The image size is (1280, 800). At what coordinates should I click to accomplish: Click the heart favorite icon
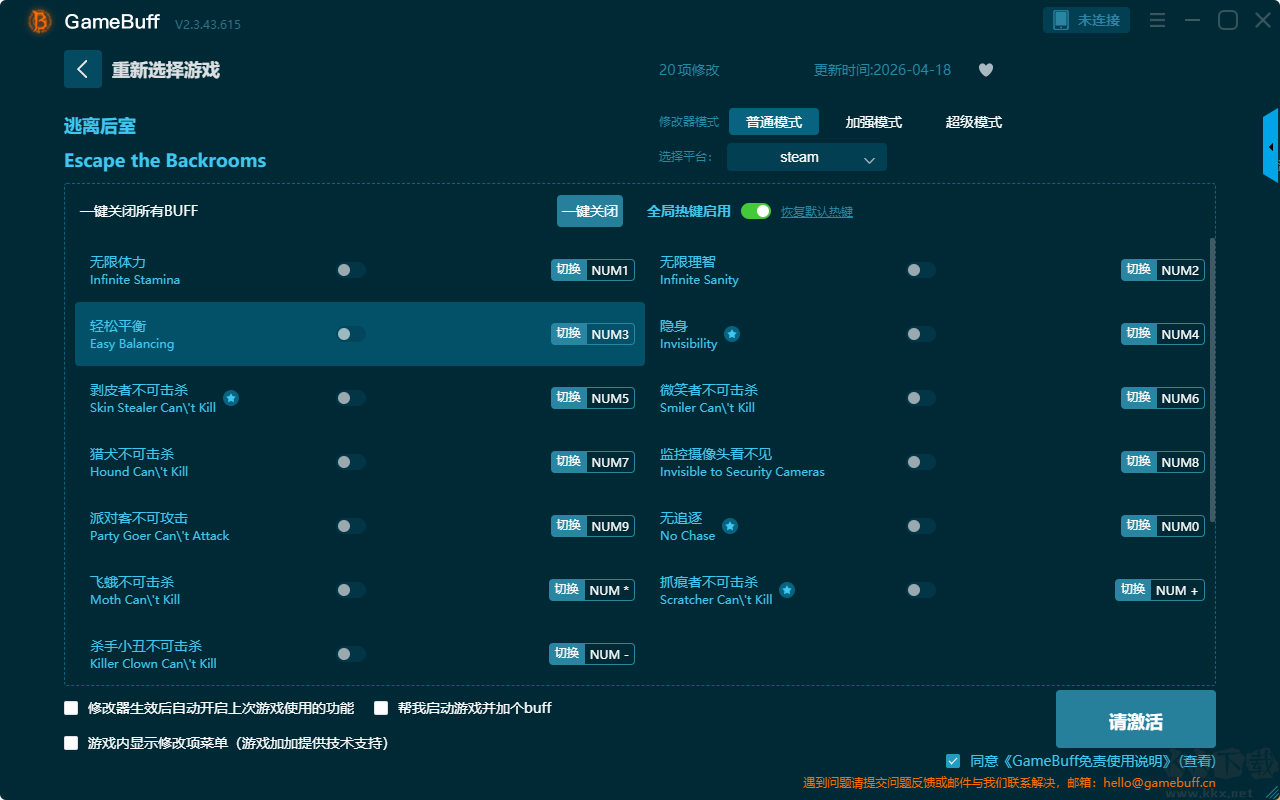(985, 70)
